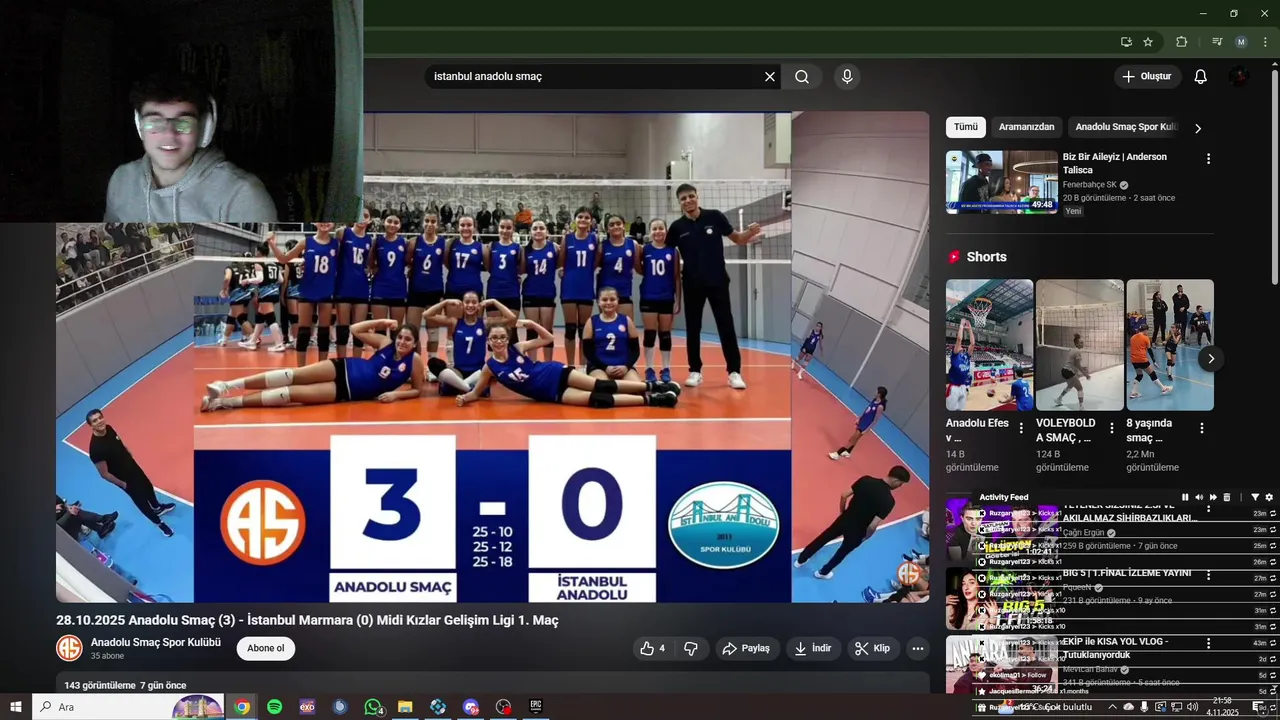Open the YouTube account avatar menu
This screenshot has height=720, width=1280.
click(x=1240, y=77)
